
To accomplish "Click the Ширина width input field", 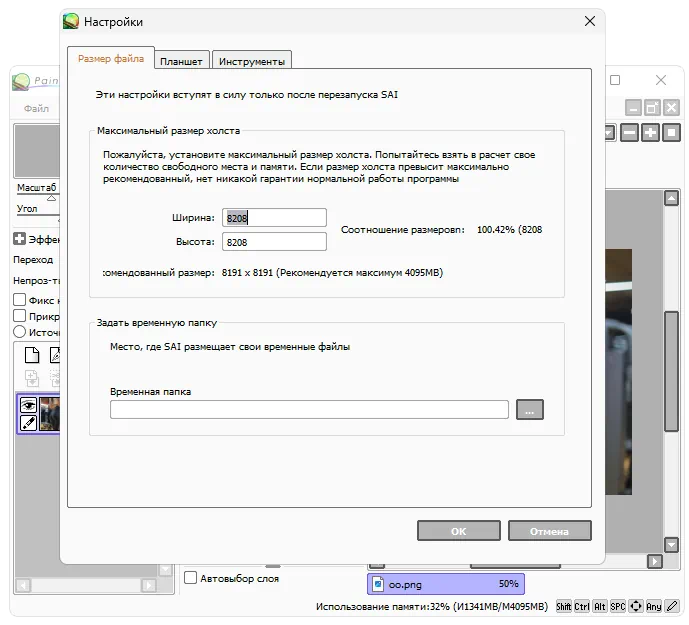I will (274, 218).
